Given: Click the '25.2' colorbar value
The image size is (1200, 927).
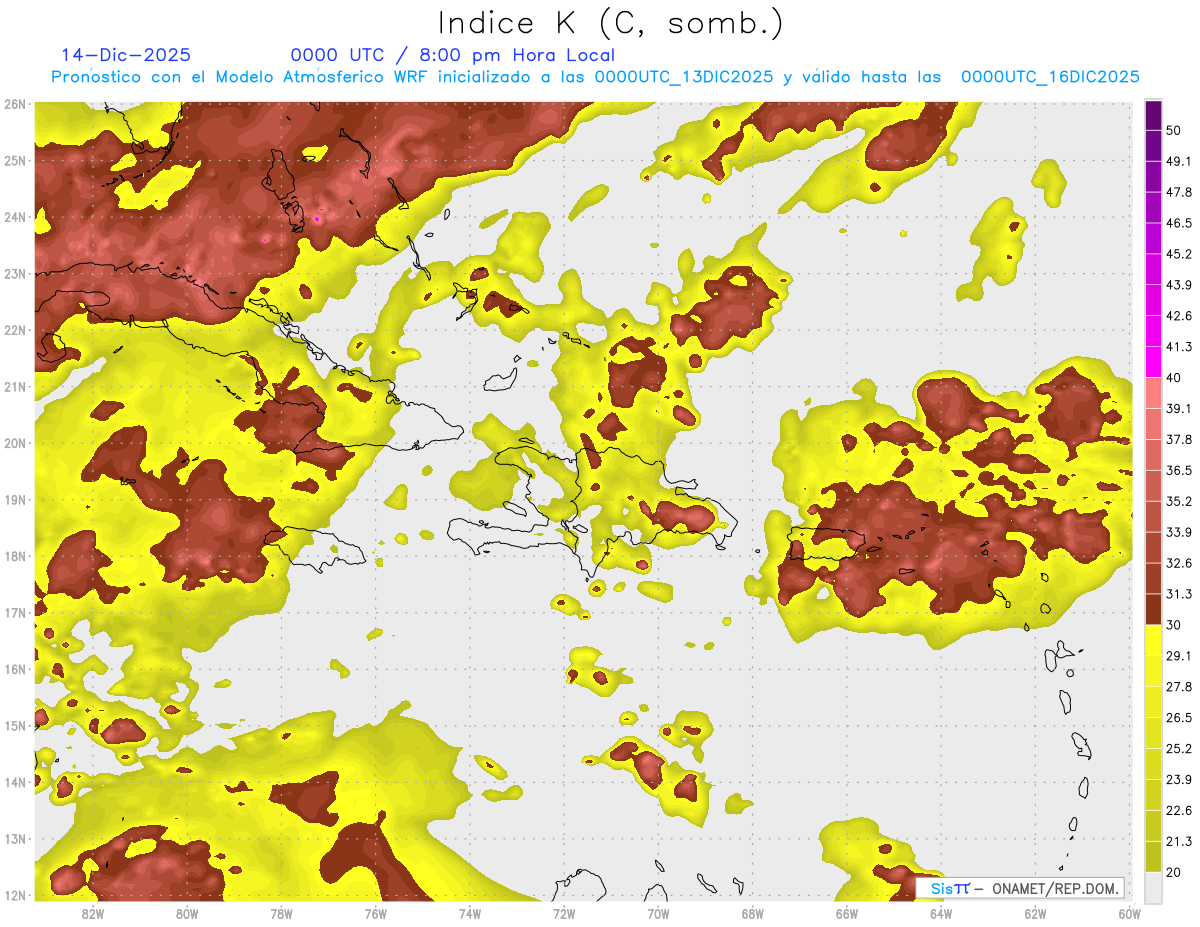Looking at the screenshot, I should point(1179,749).
